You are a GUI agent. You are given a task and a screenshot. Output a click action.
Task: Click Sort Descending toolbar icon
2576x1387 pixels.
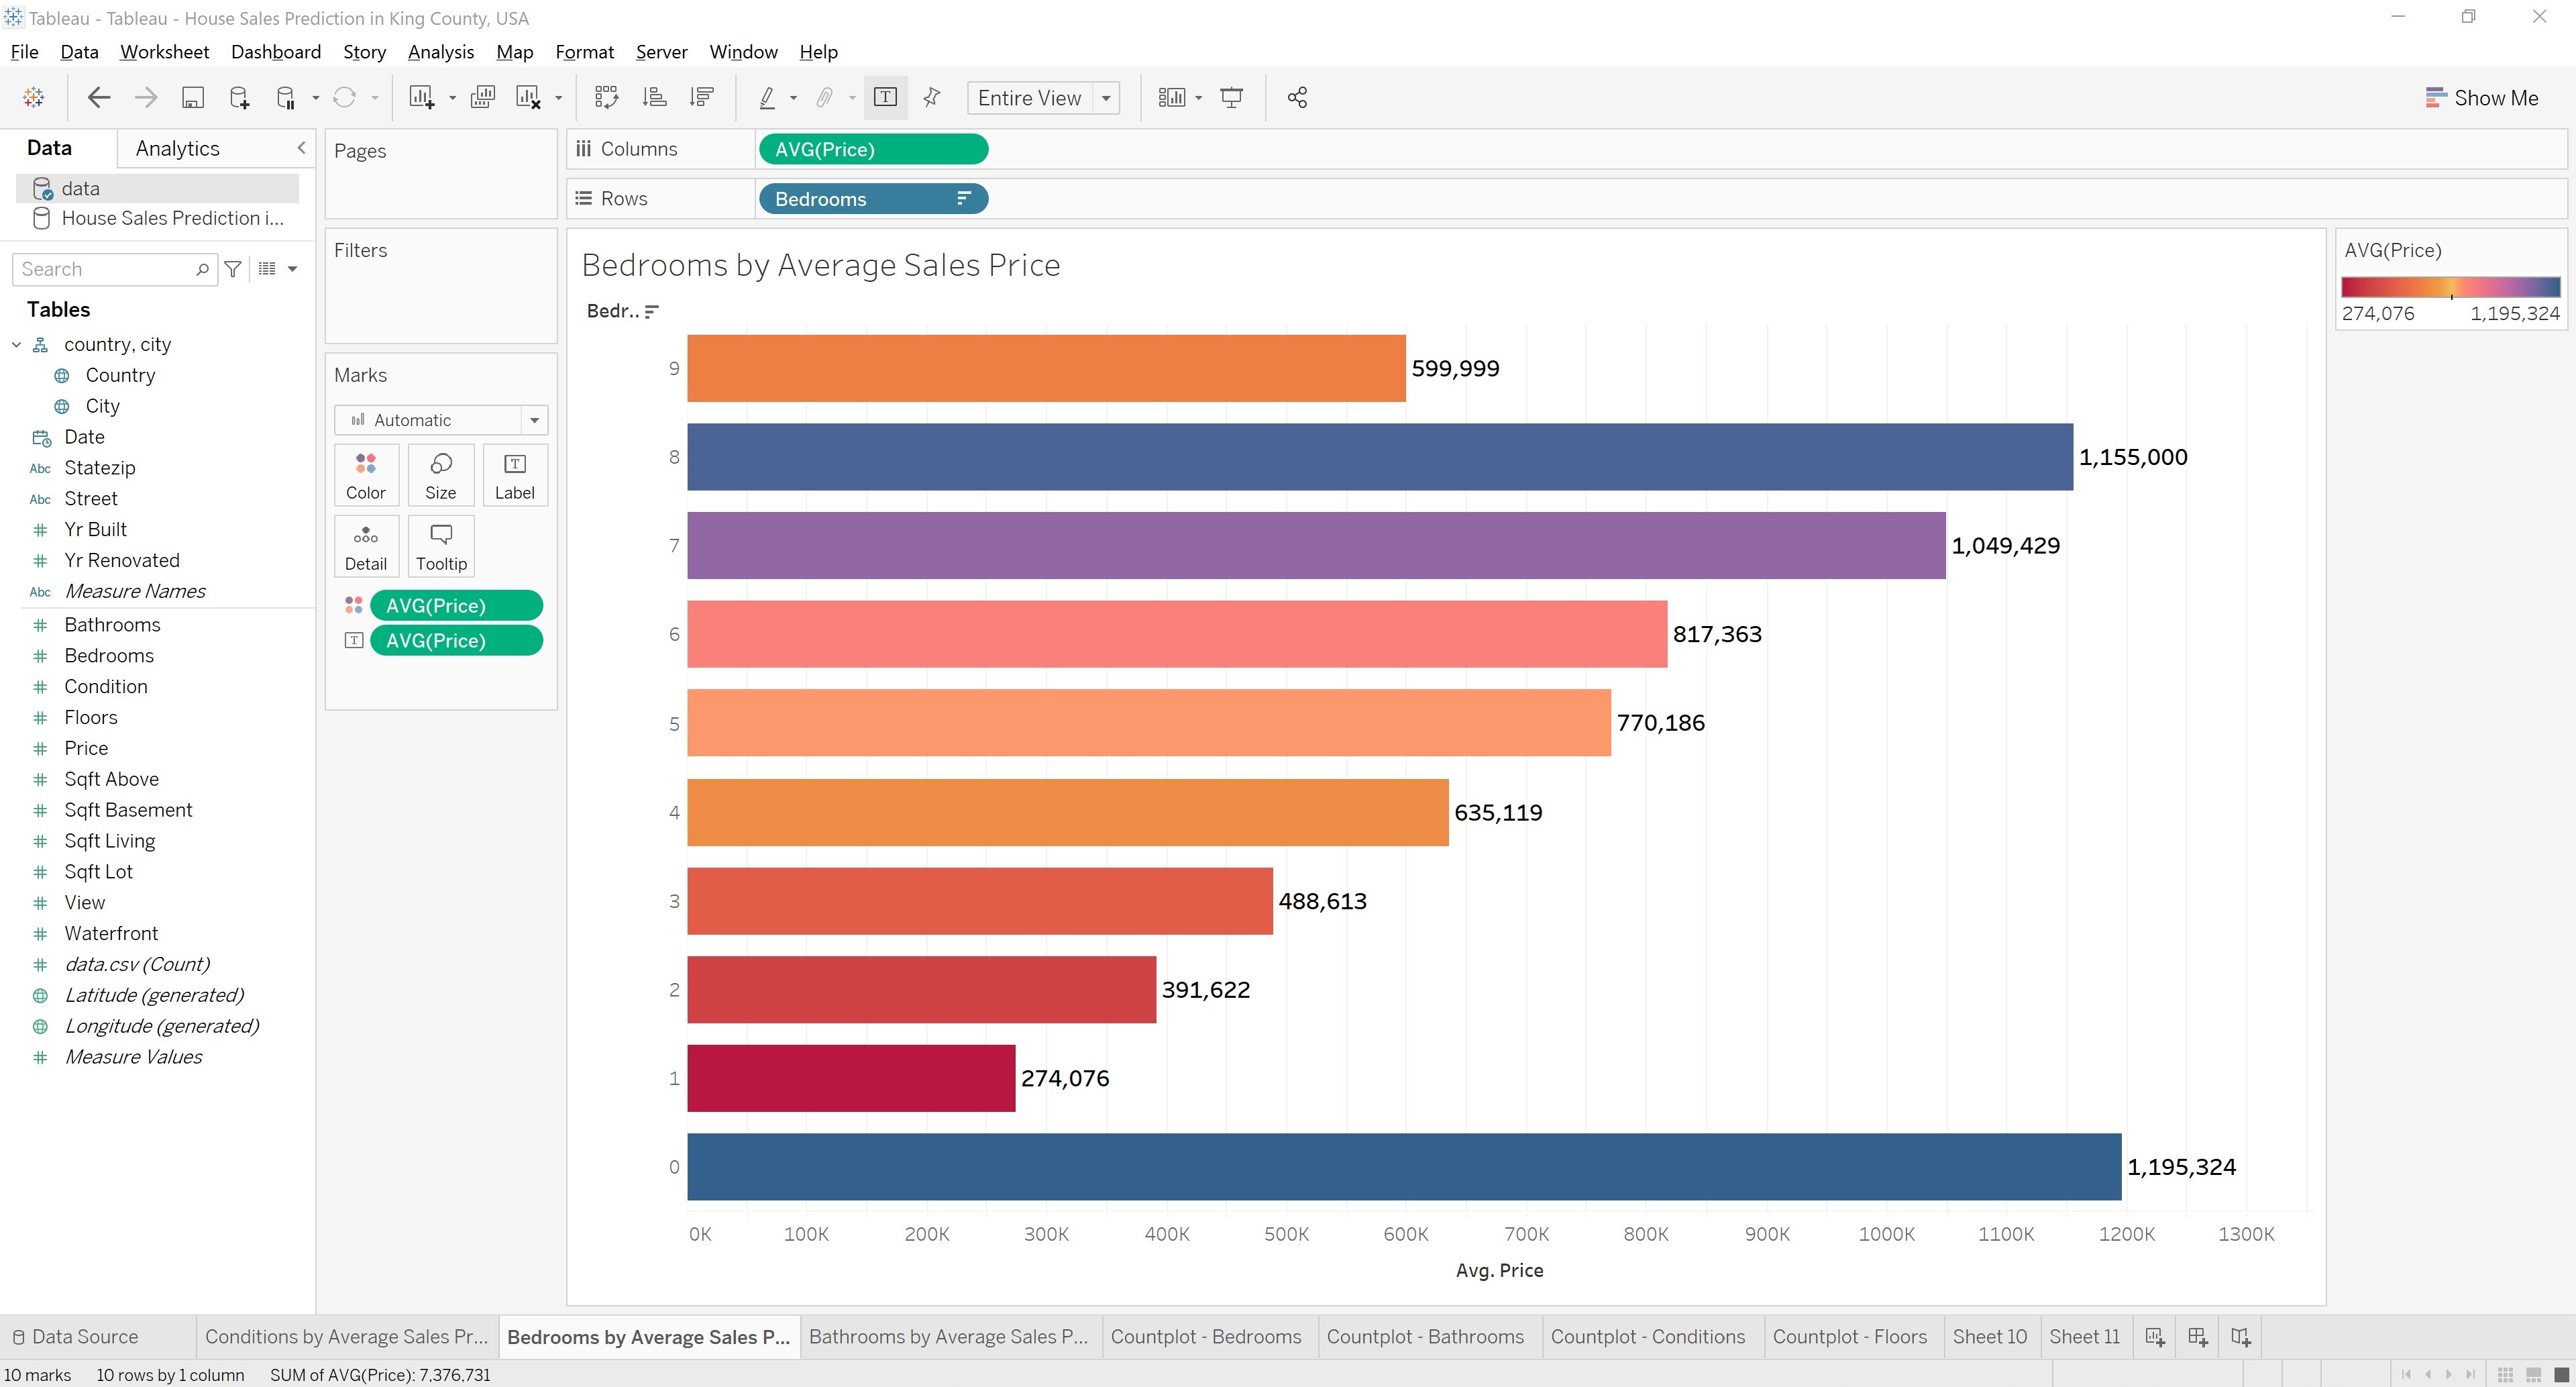702,97
